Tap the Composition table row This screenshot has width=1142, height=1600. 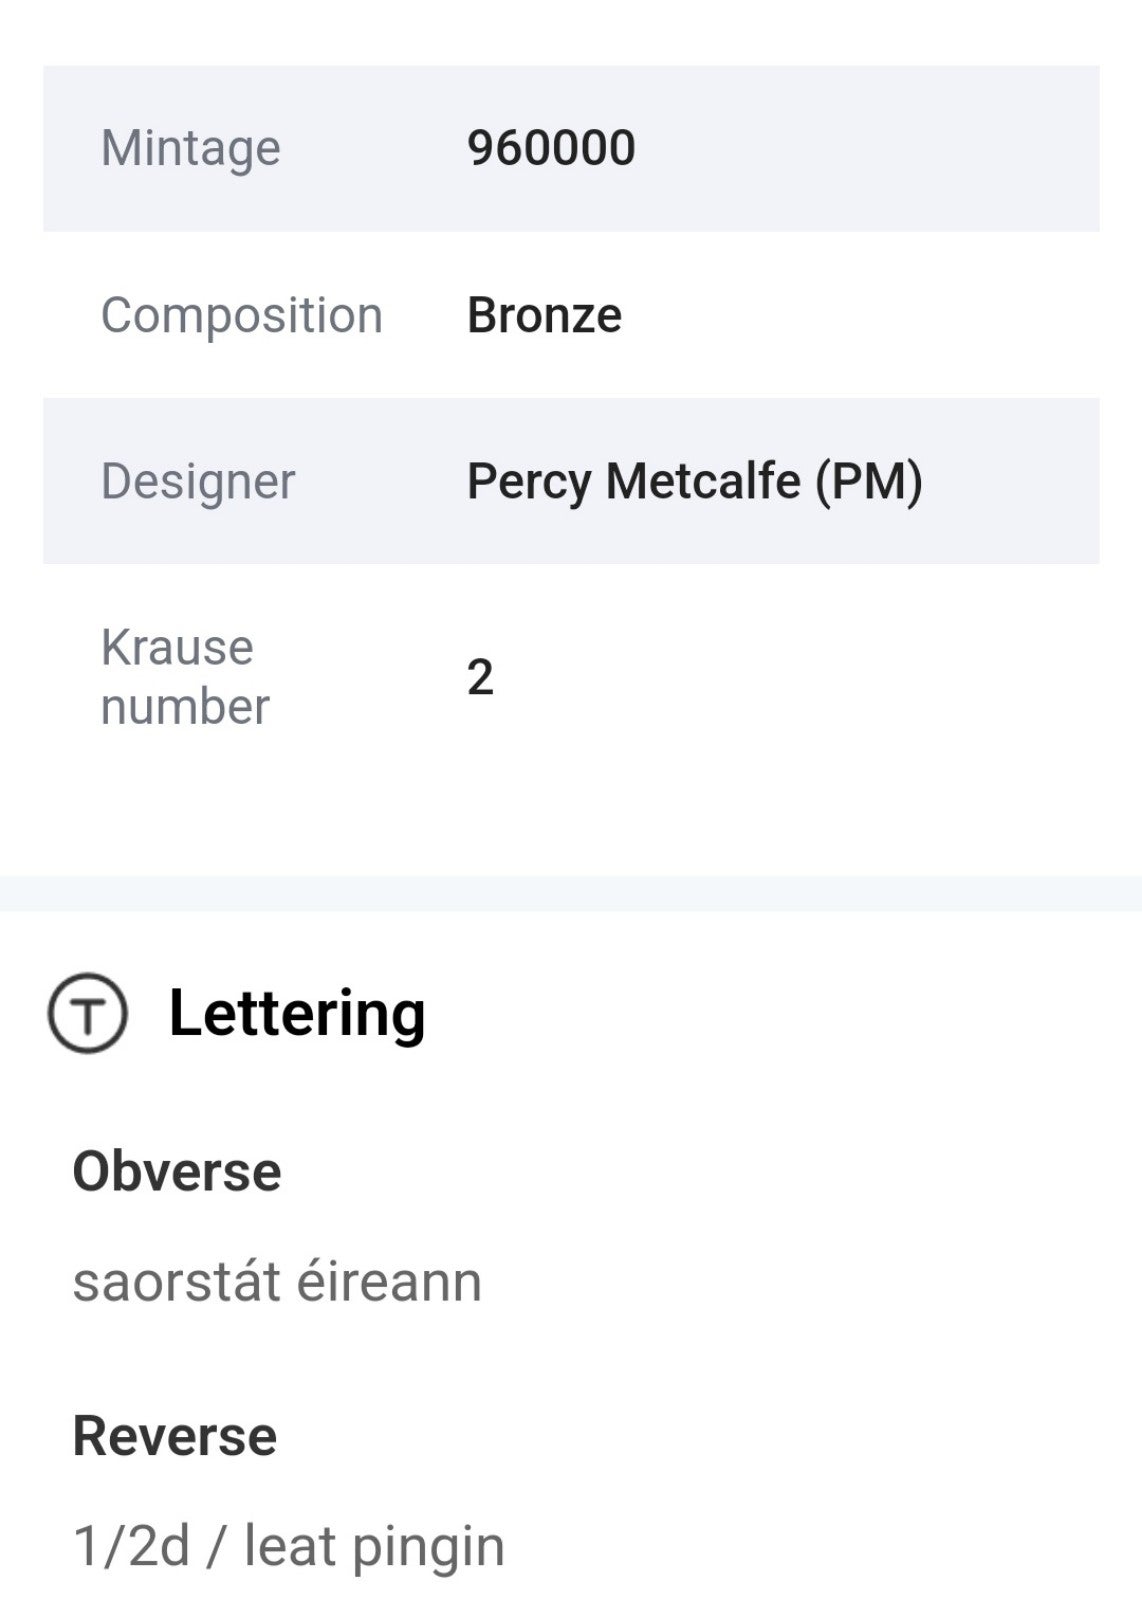coord(571,315)
